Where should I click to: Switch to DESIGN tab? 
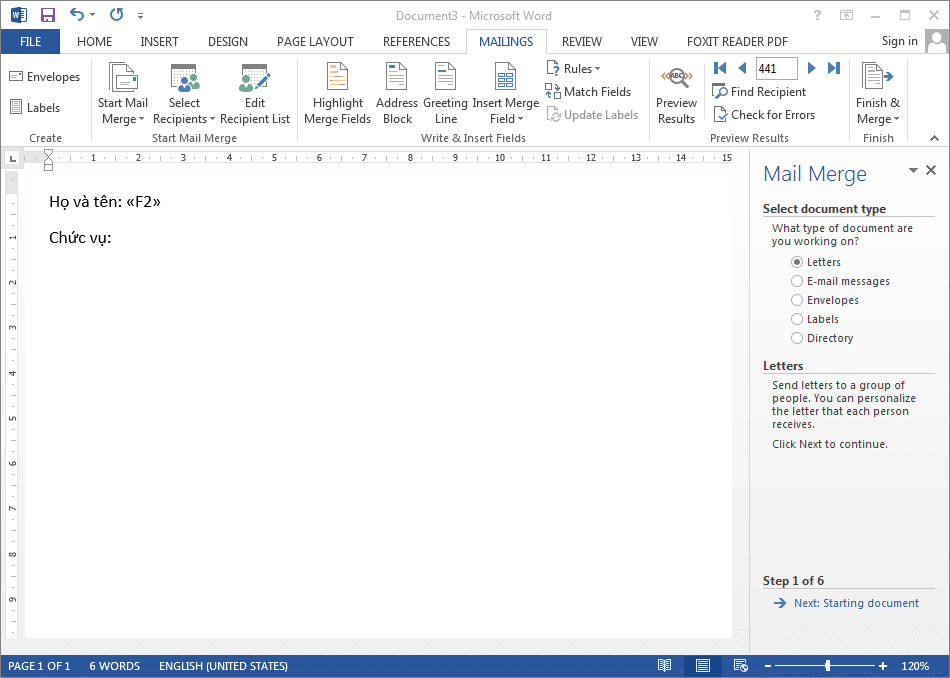[x=228, y=42]
